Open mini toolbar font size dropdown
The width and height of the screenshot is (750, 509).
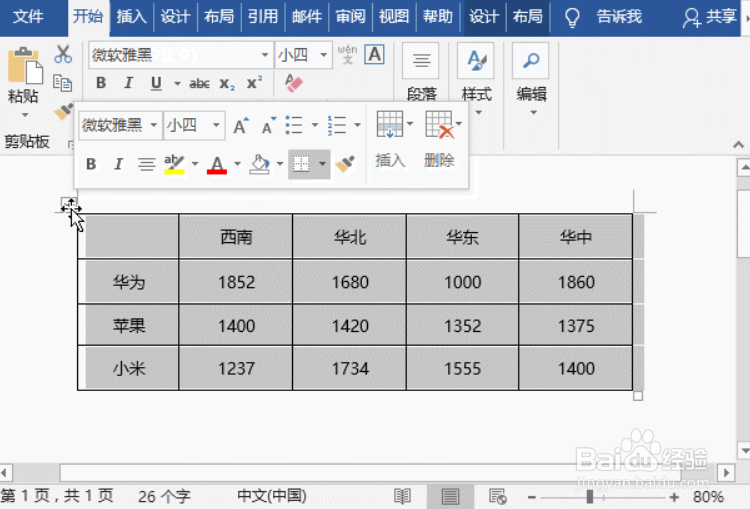[x=216, y=125]
